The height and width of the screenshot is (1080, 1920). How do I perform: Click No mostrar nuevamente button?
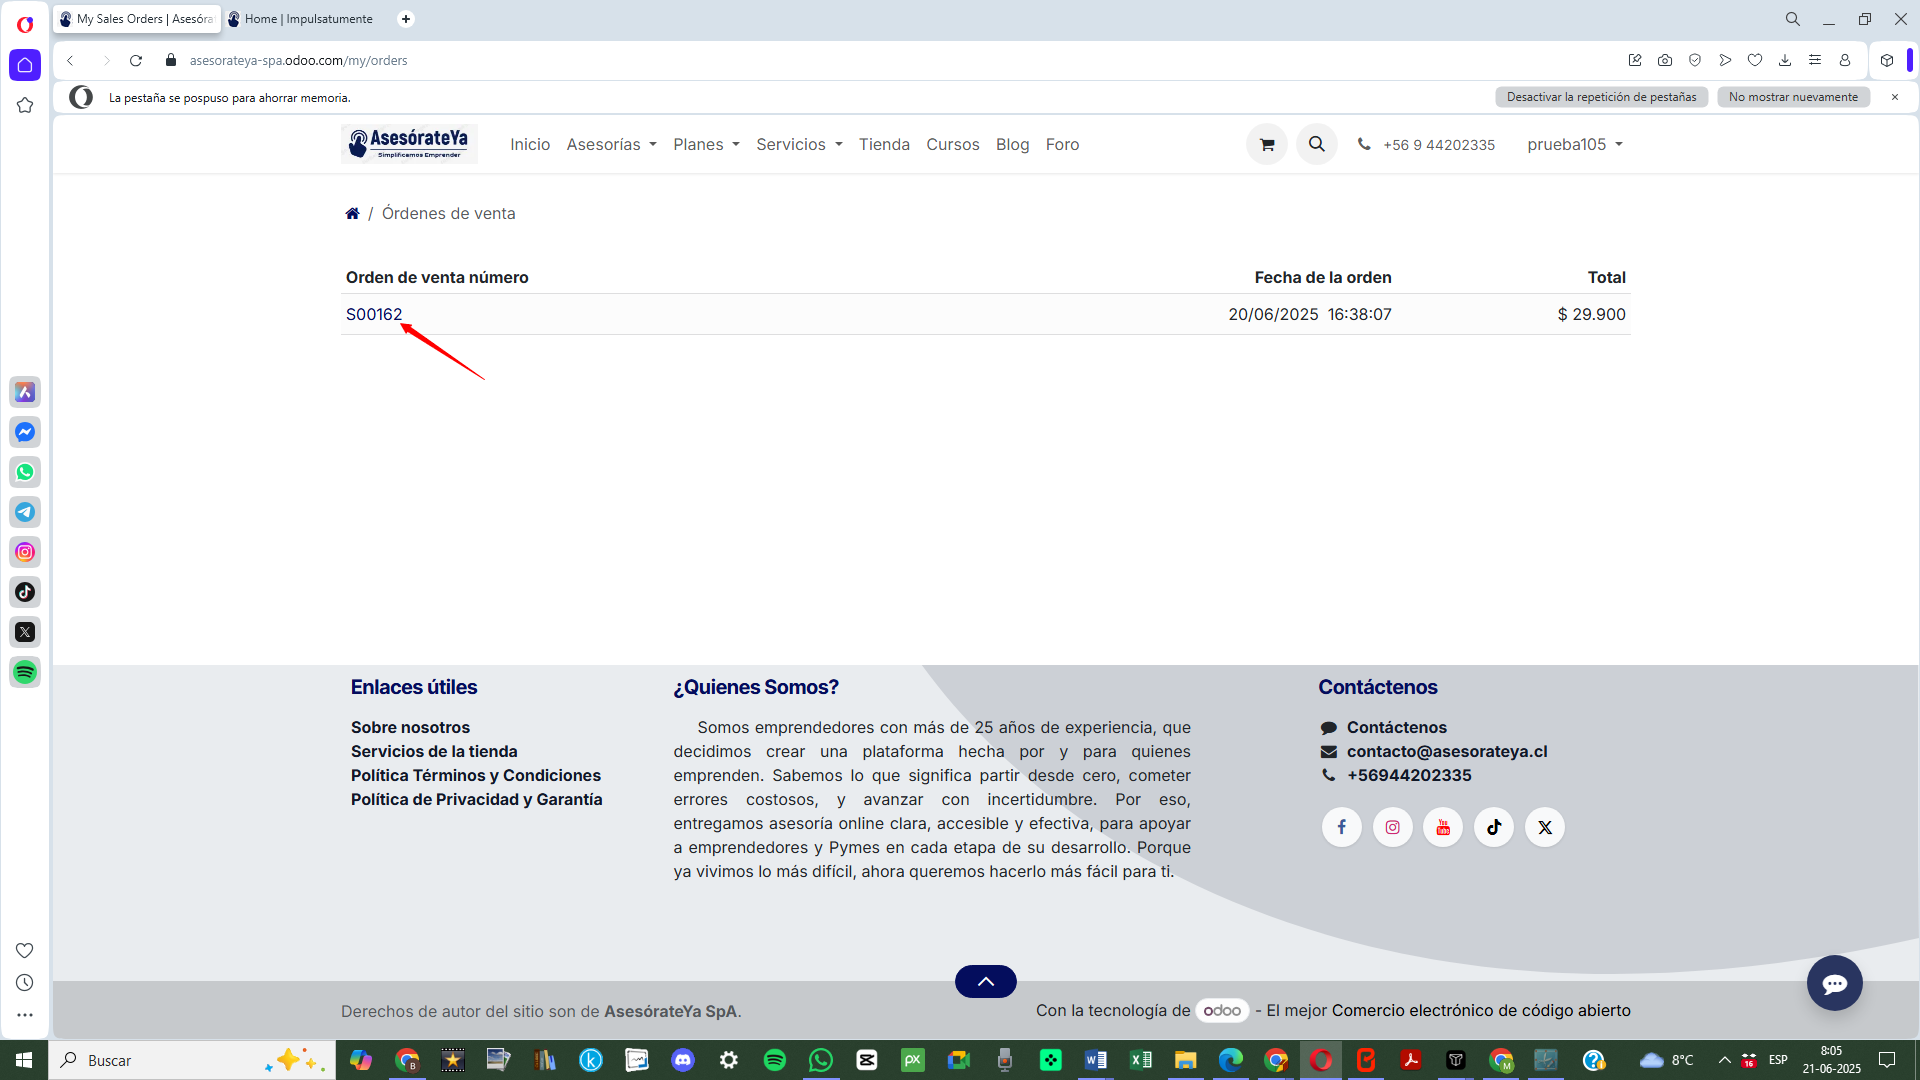(1793, 97)
